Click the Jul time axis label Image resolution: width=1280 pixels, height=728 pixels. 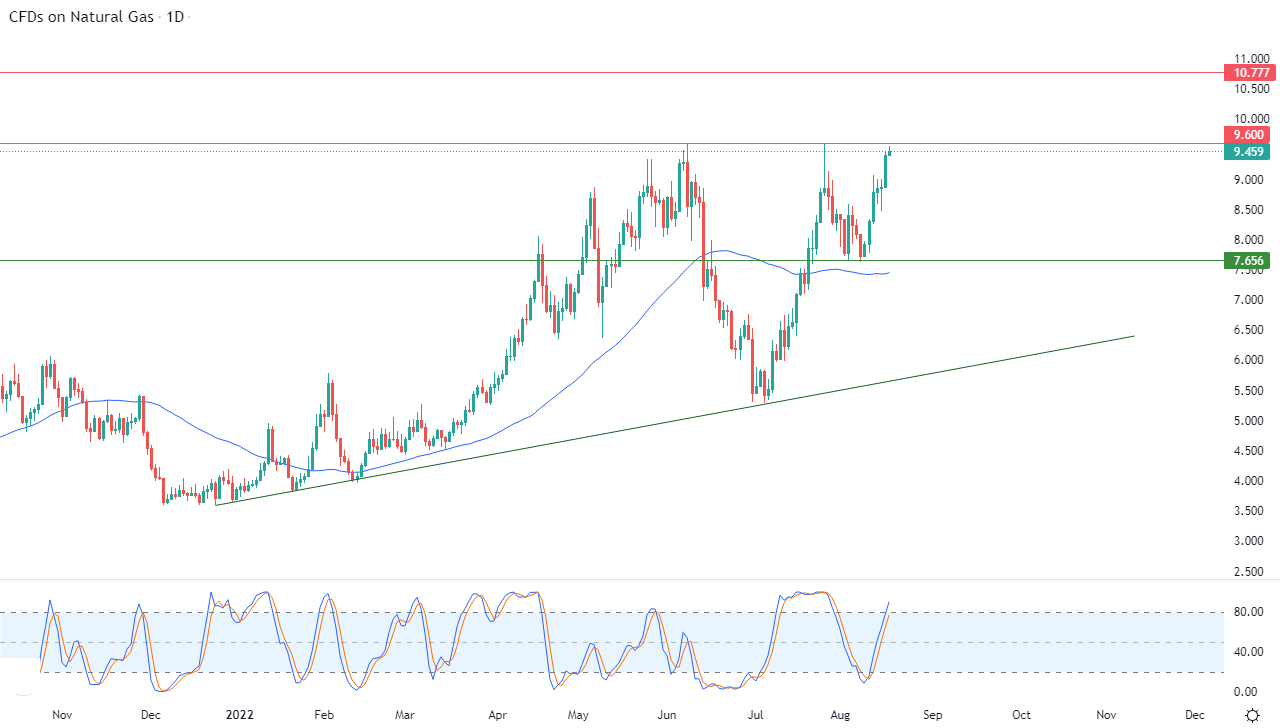click(x=757, y=715)
